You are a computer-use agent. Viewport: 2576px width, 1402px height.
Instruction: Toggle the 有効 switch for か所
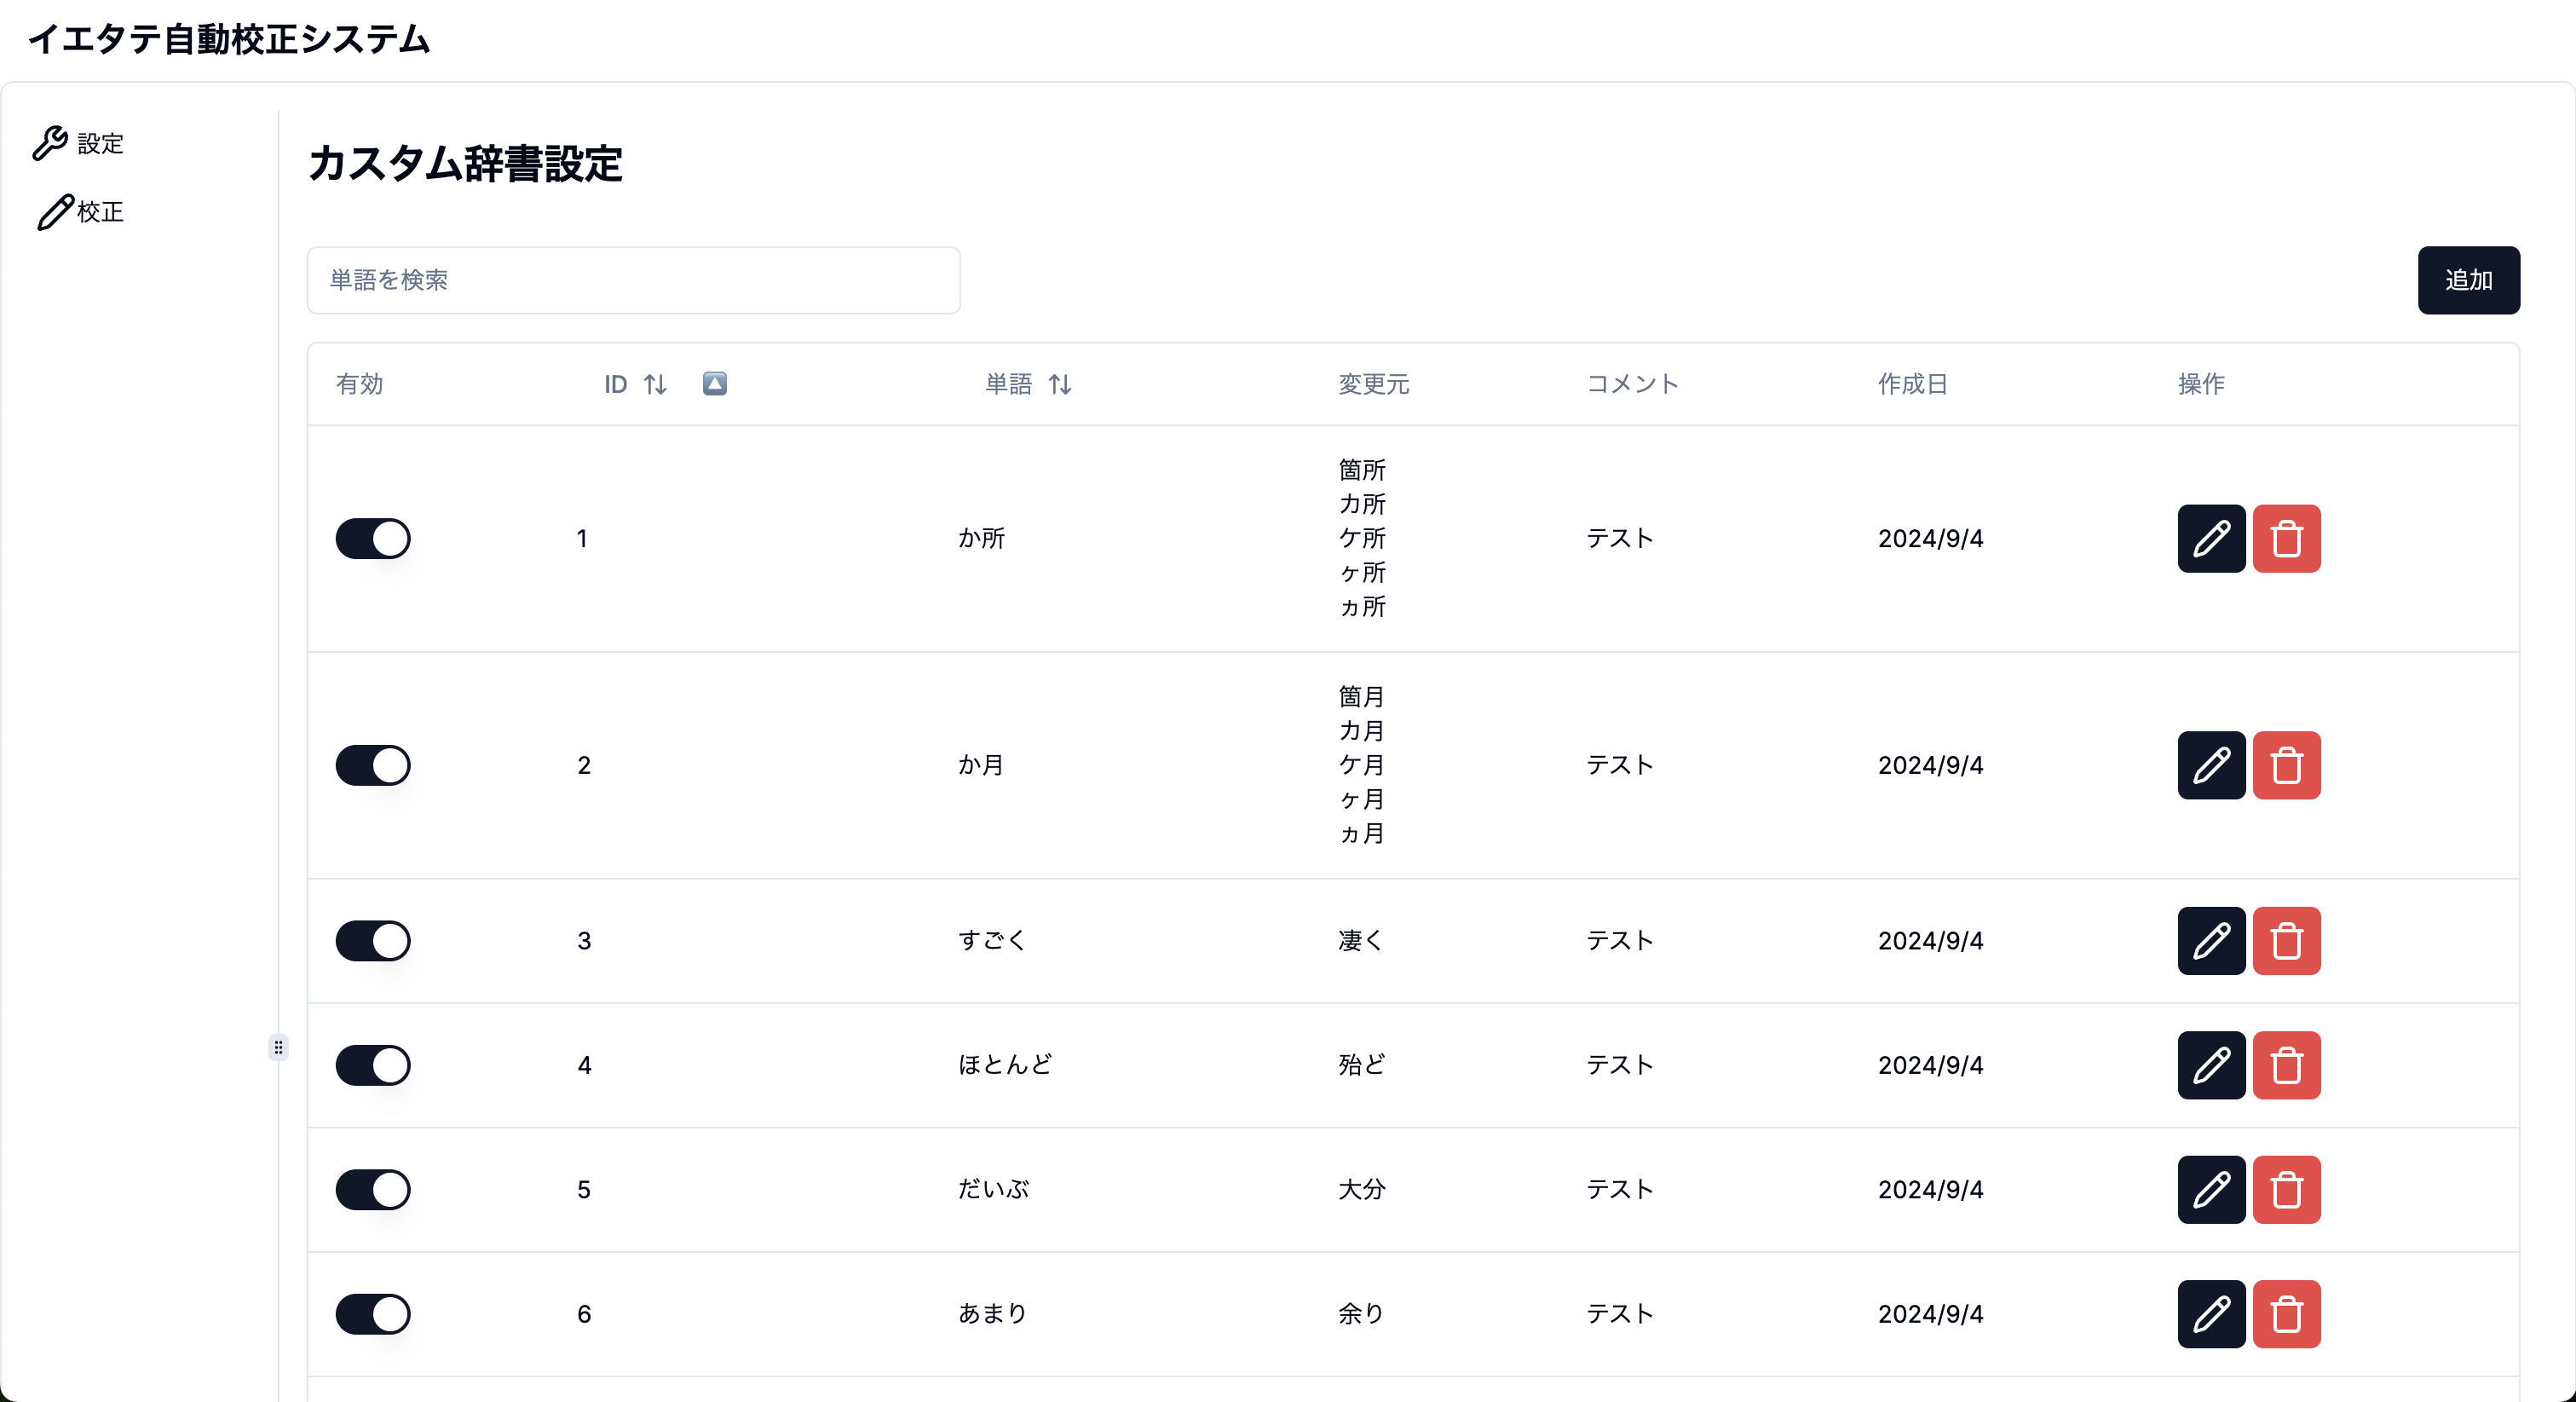373,538
